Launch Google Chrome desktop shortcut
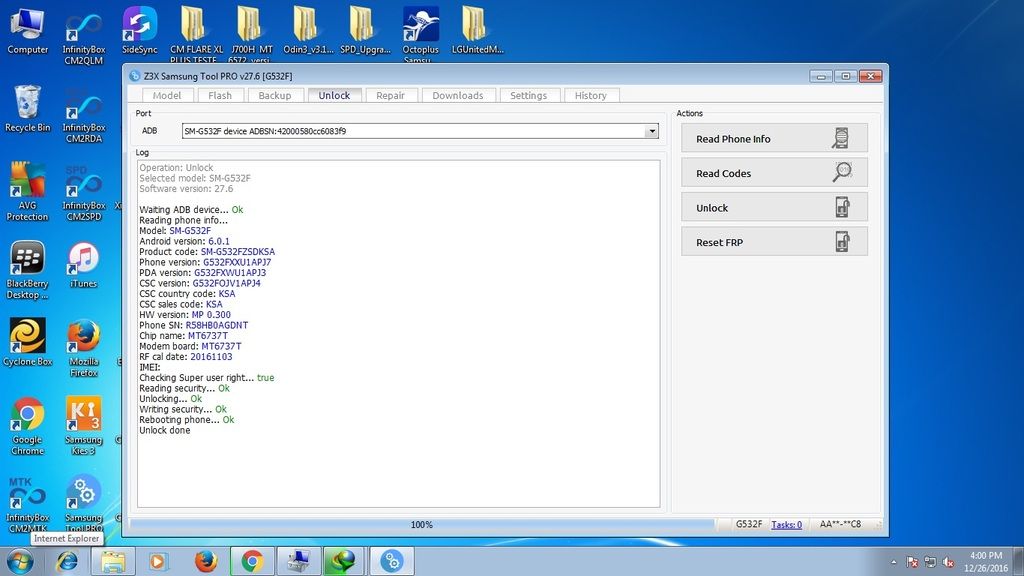 click(27, 418)
